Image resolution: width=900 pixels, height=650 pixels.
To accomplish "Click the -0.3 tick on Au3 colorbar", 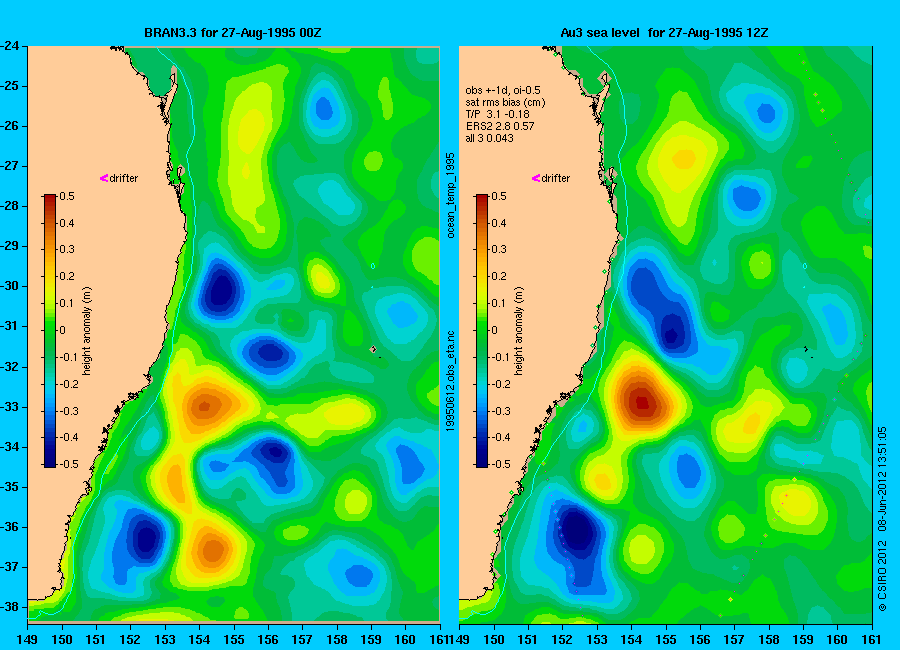I will tap(501, 411).
